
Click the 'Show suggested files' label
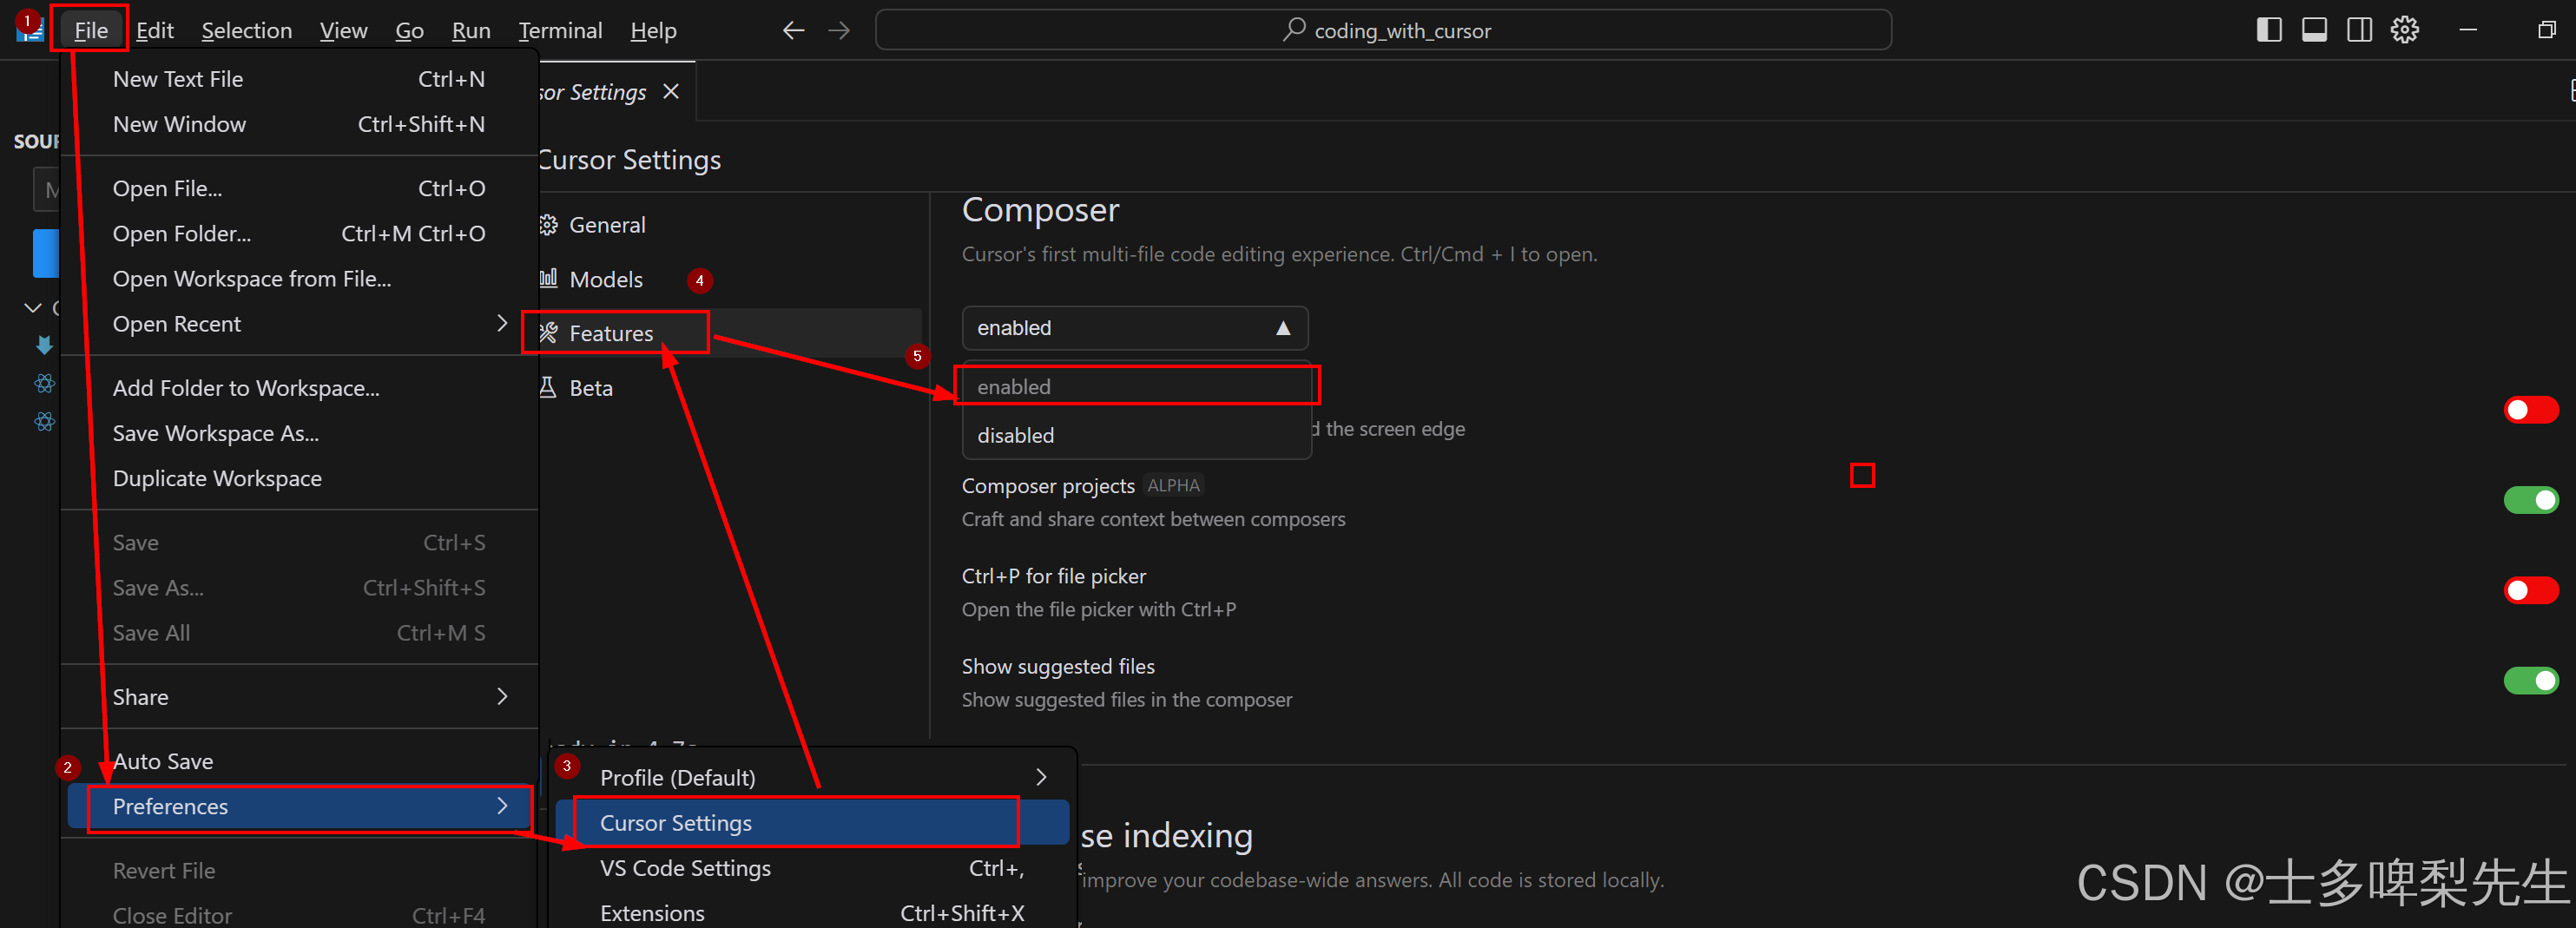pos(1058,666)
